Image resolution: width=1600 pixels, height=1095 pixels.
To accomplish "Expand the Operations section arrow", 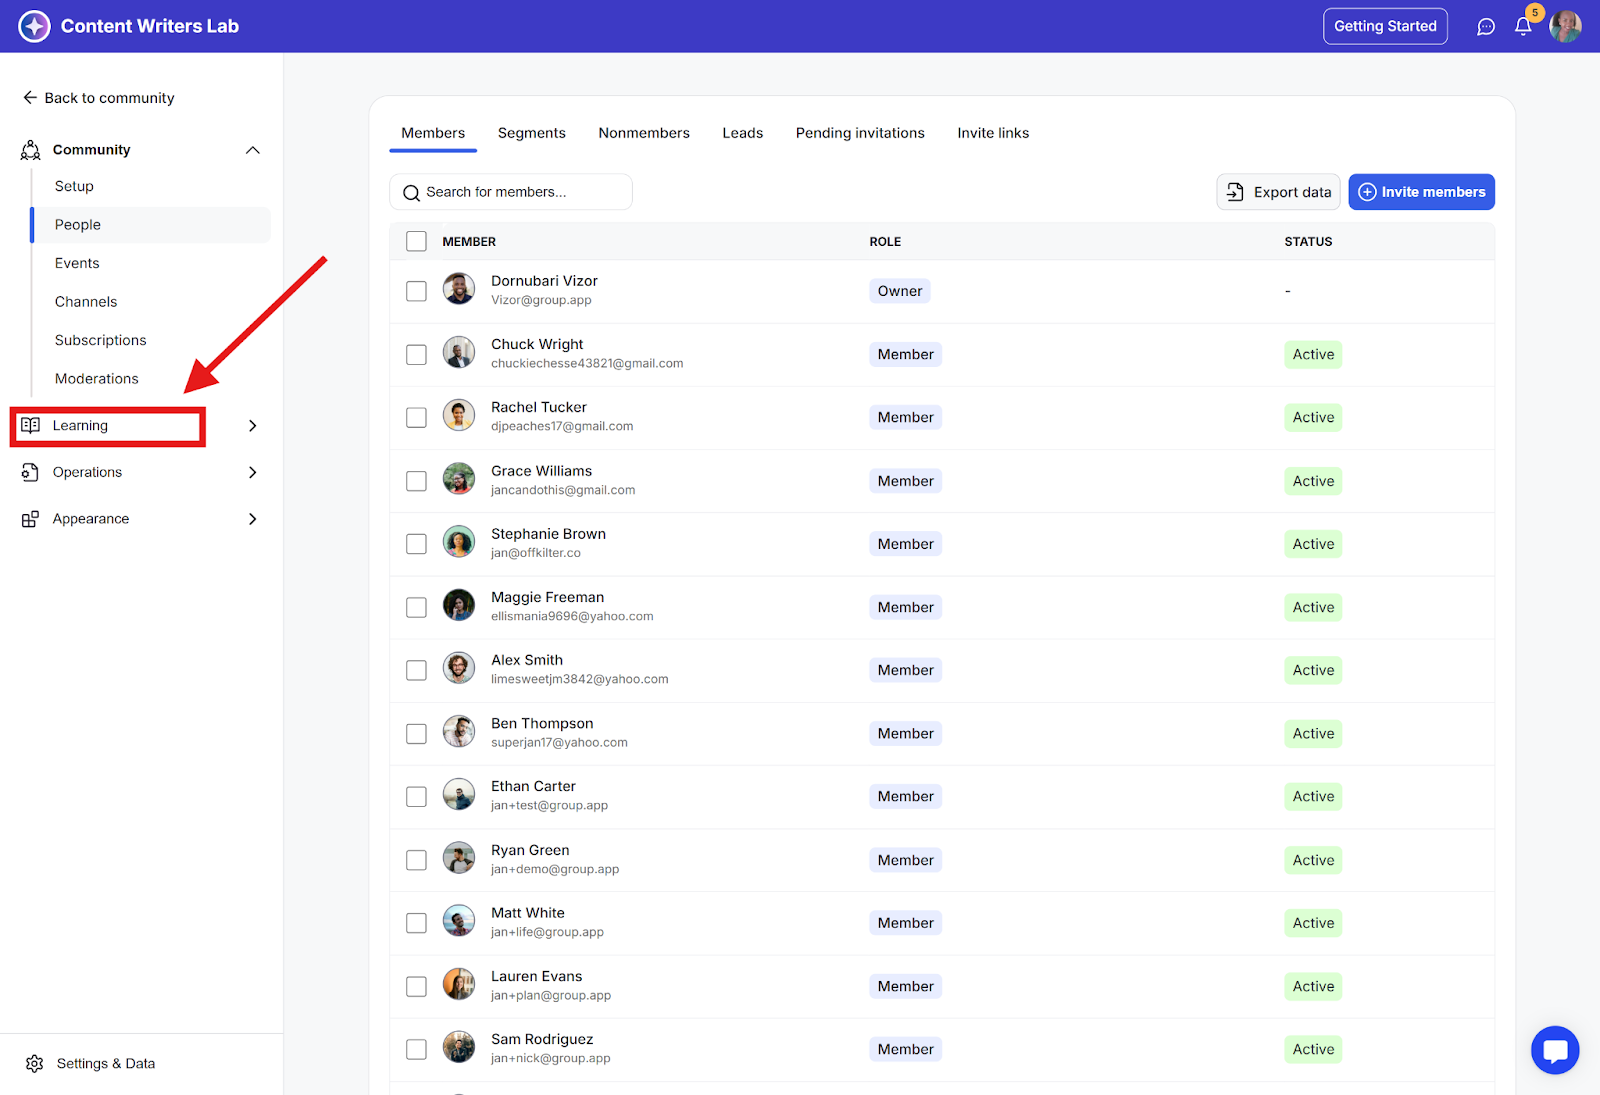I will [x=253, y=472].
